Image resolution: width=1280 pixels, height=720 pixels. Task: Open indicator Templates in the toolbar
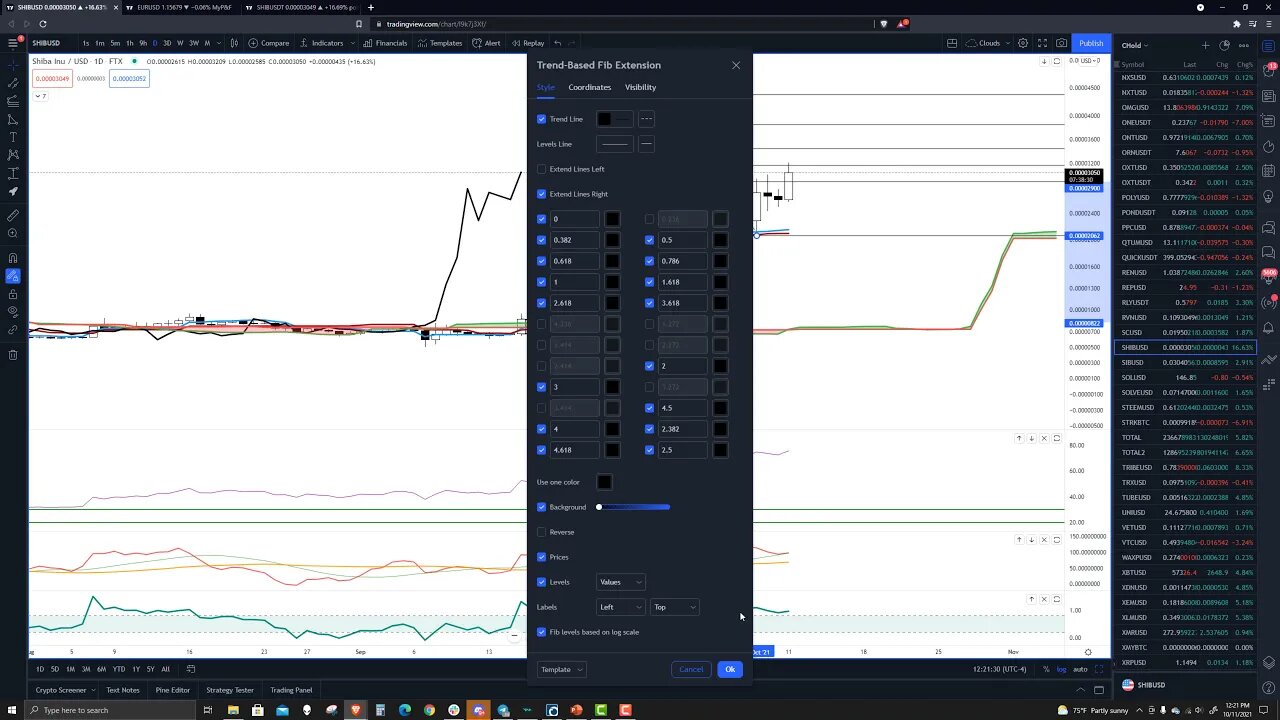pos(440,43)
